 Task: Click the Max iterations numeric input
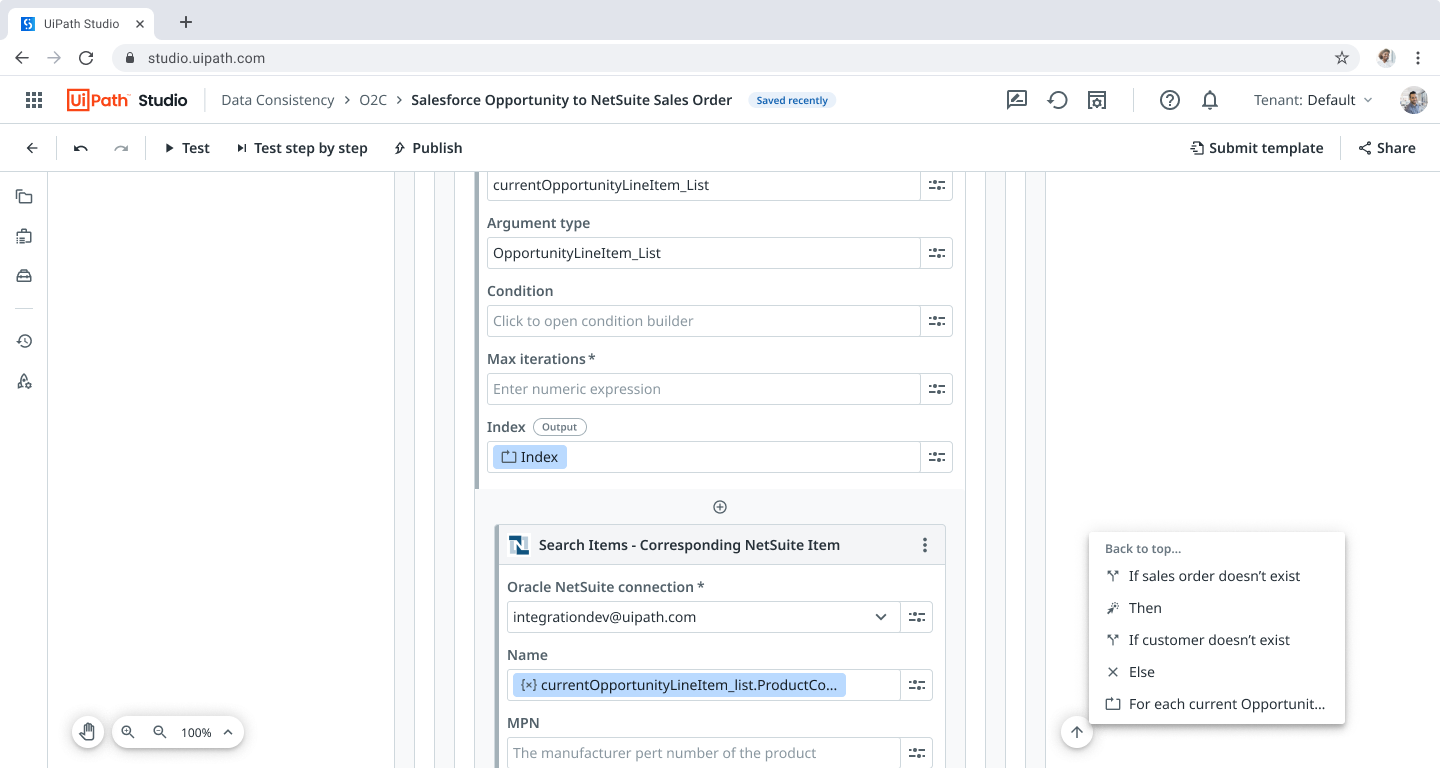click(x=704, y=389)
